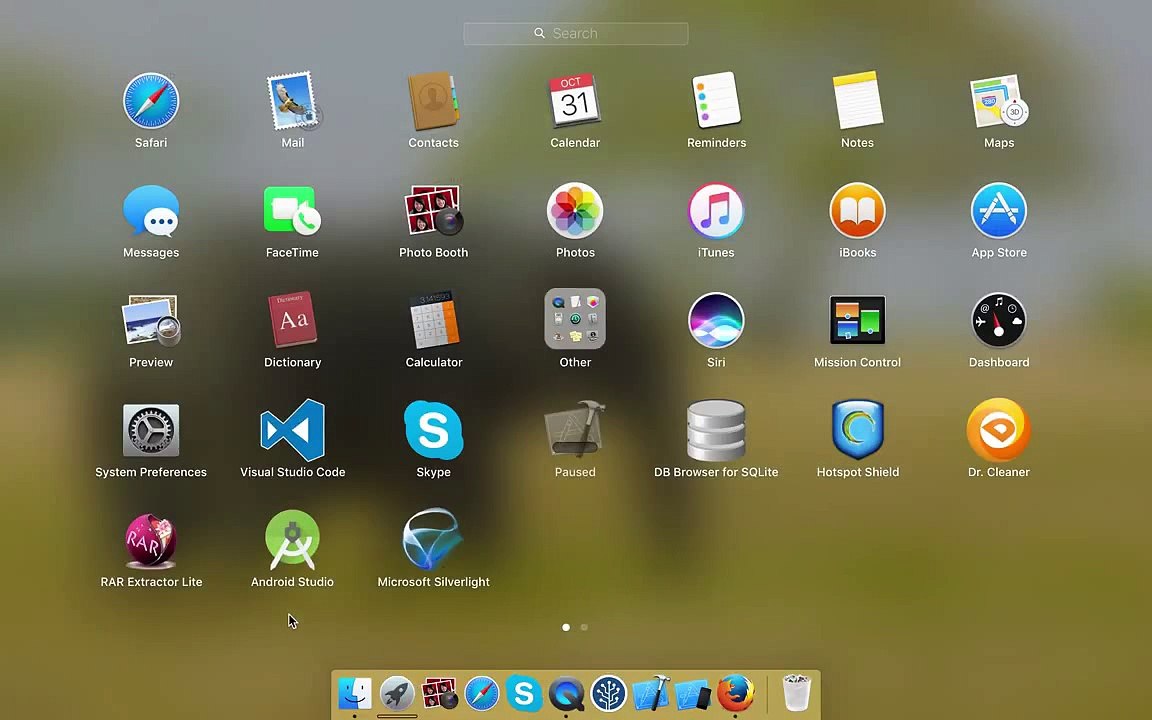
Task: Open the Dictionary app
Action: (292, 320)
